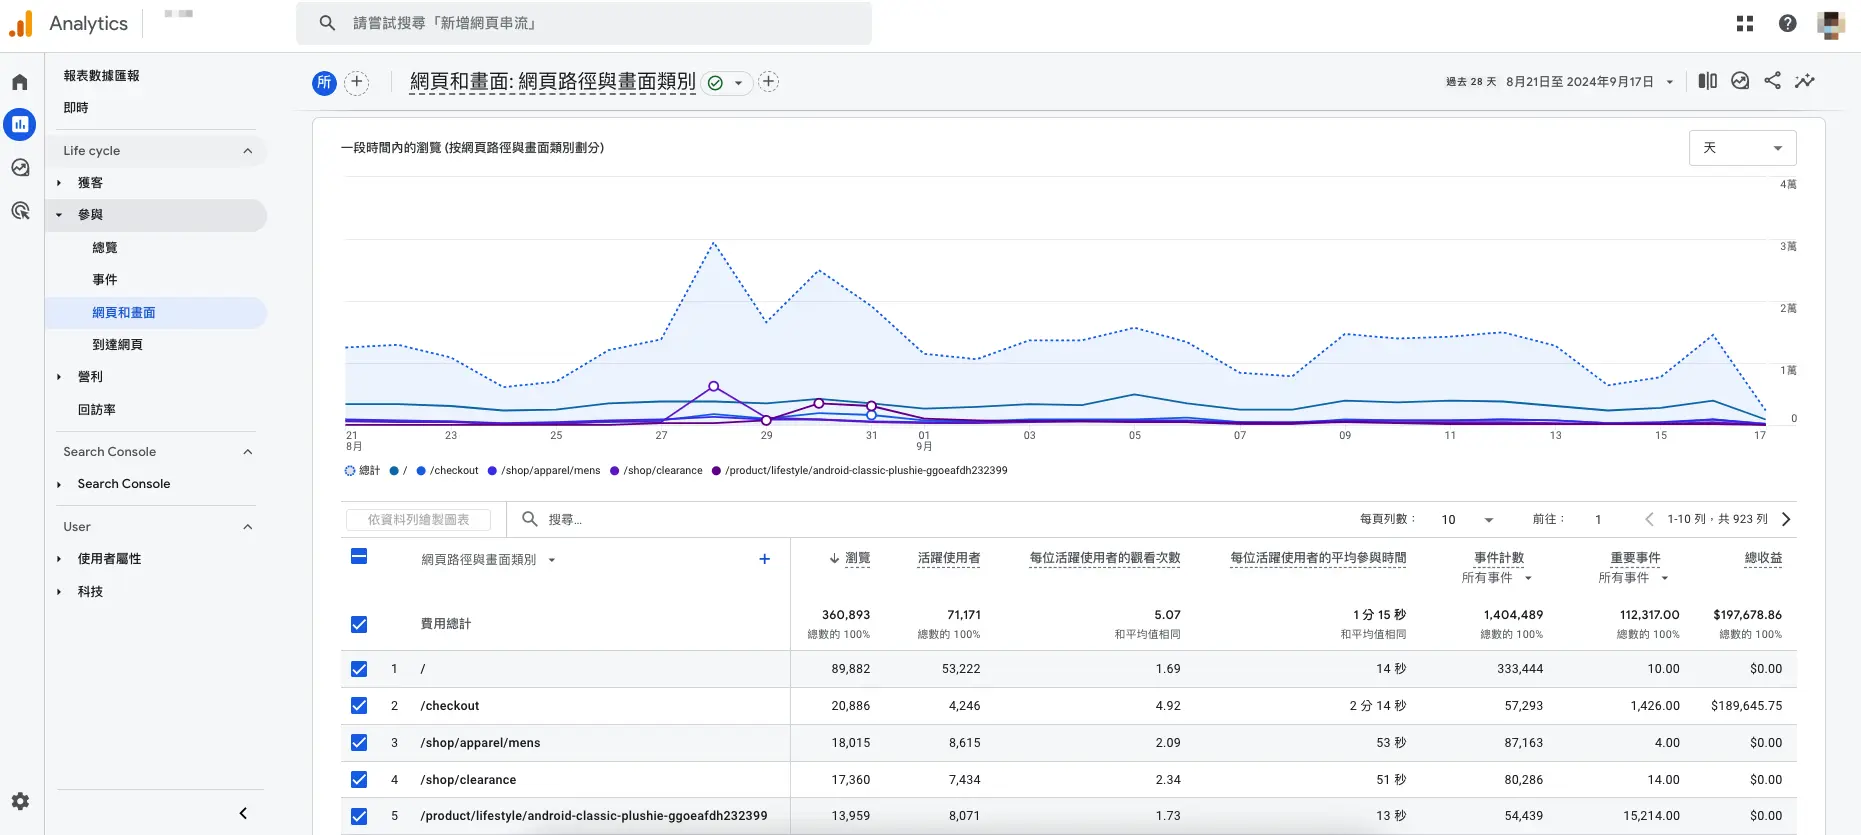This screenshot has width=1861, height=835.
Task: Open the 事件 report
Action: pos(105,280)
